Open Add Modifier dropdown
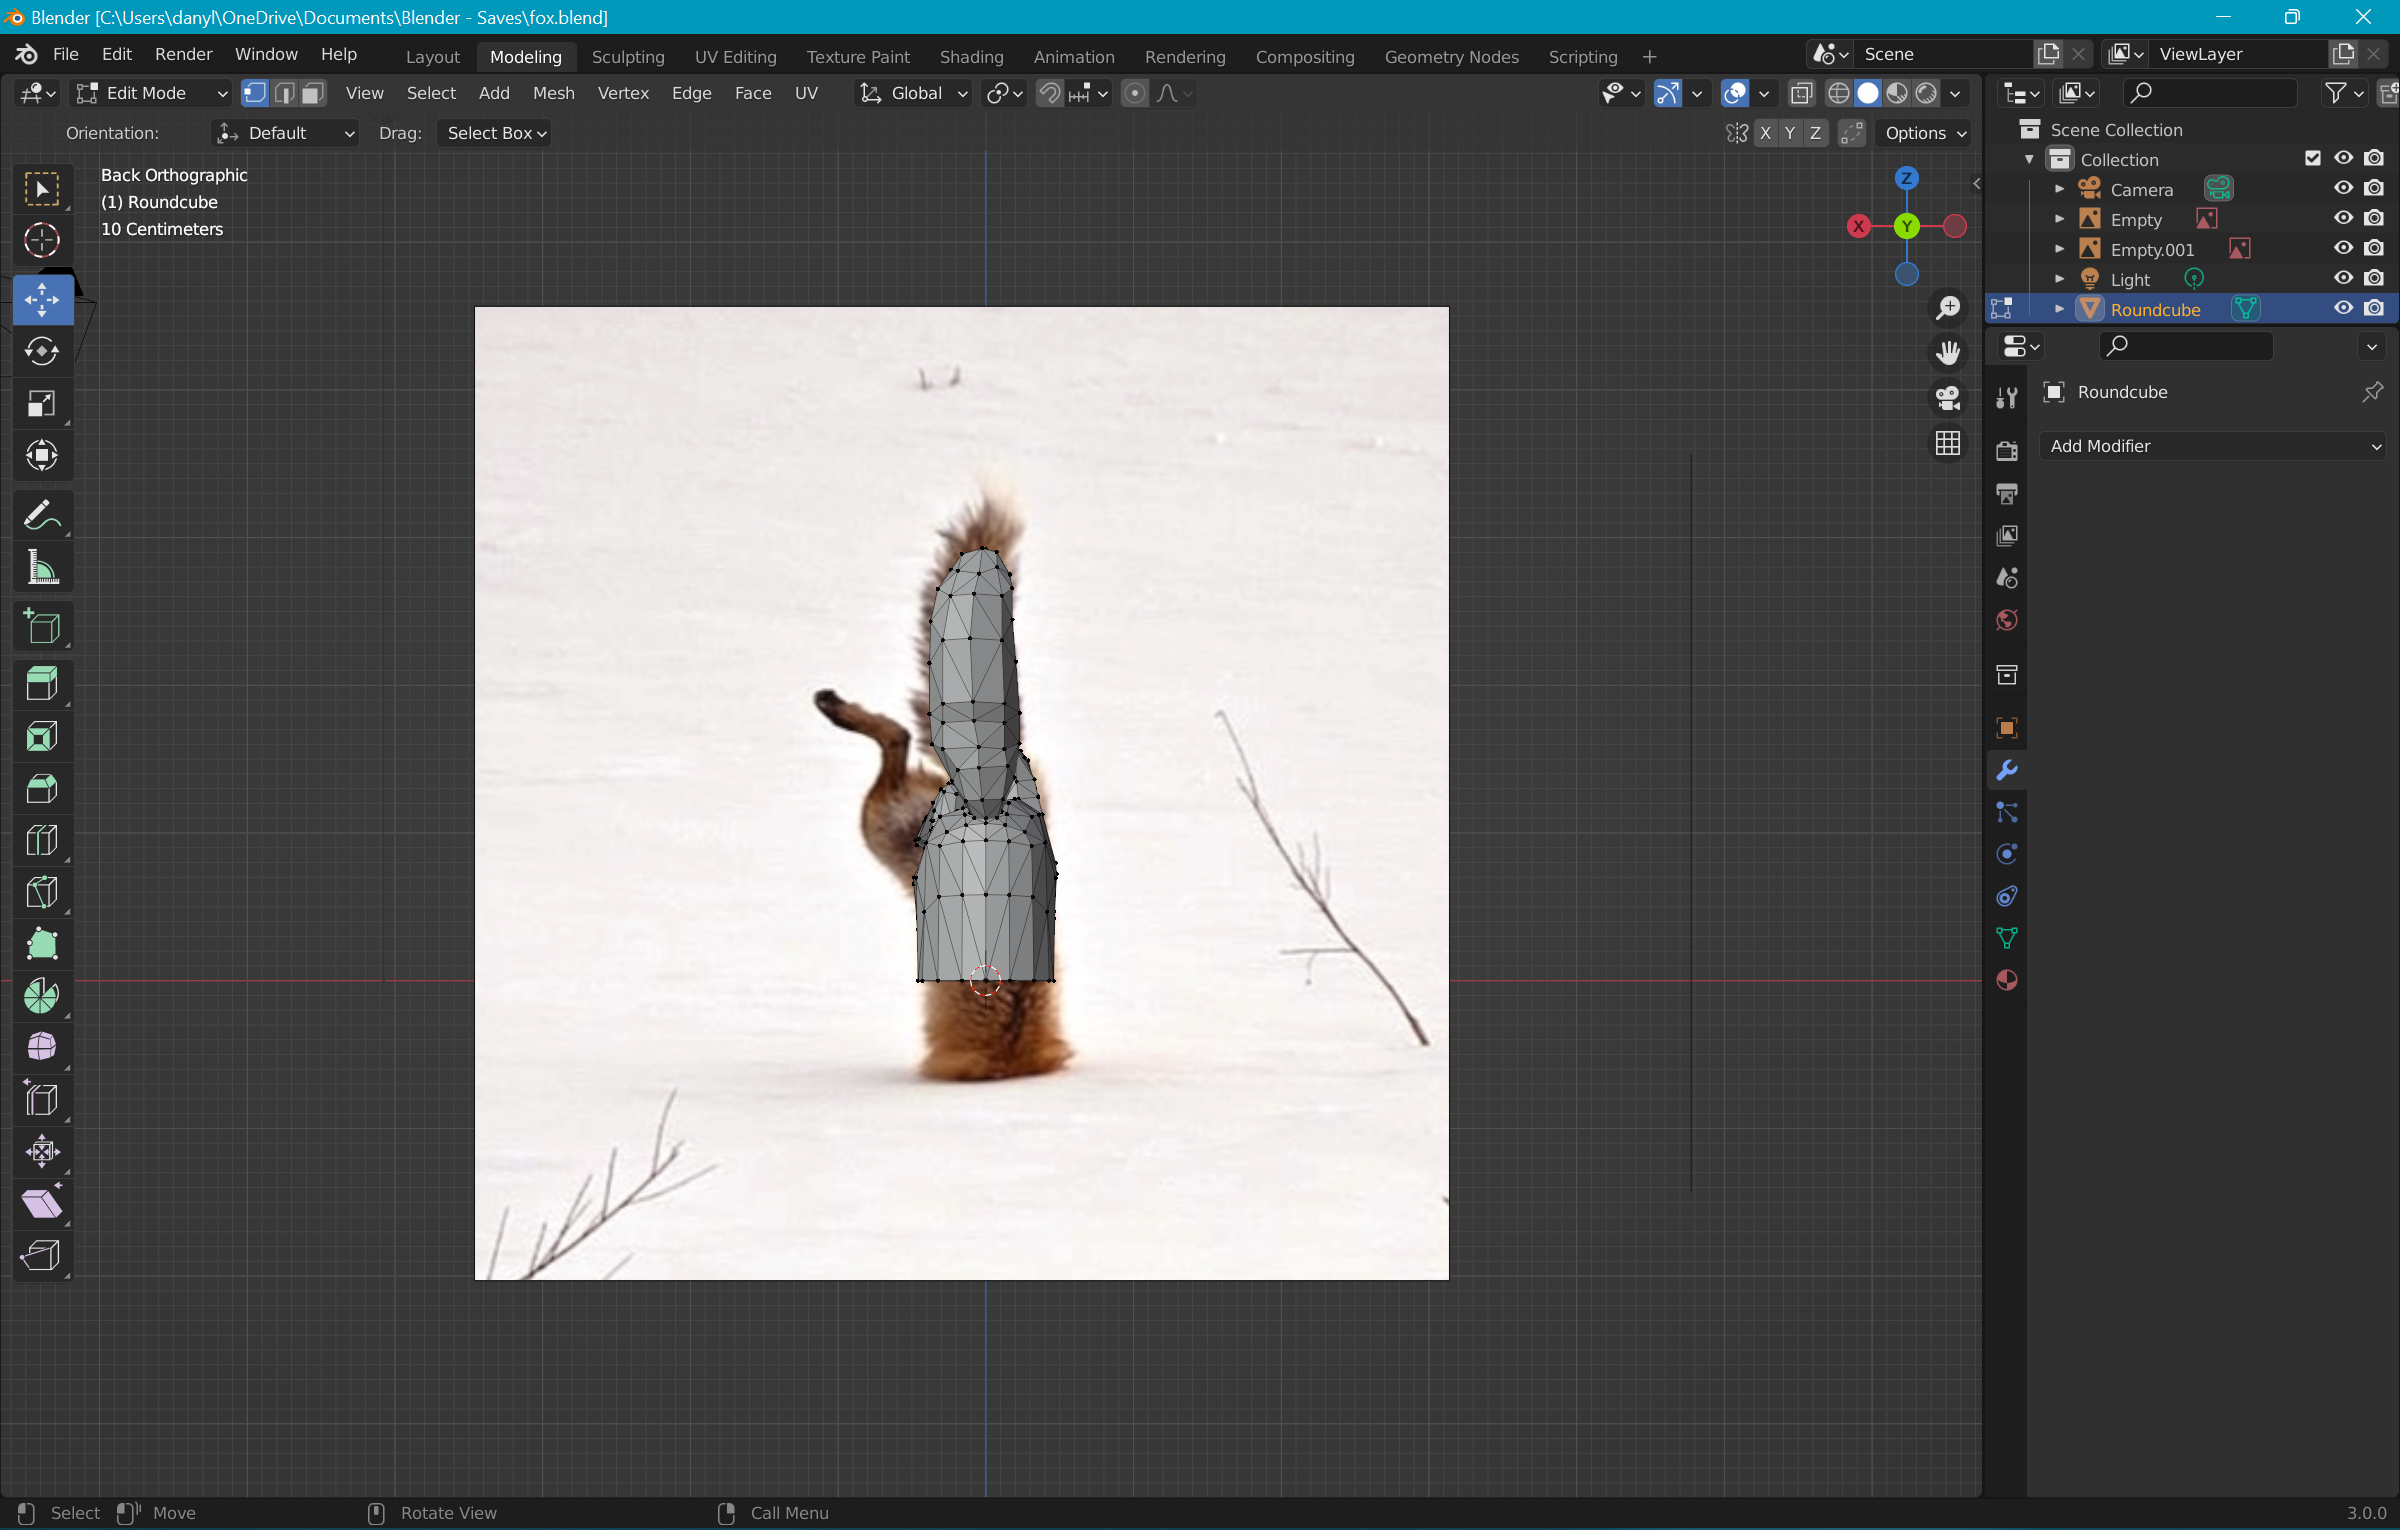Image resolution: width=2400 pixels, height=1530 pixels. click(x=2213, y=446)
